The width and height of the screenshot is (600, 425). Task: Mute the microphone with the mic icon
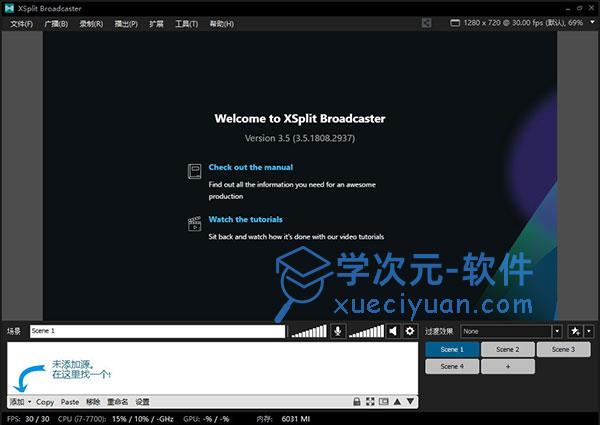(x=338, y=331)
